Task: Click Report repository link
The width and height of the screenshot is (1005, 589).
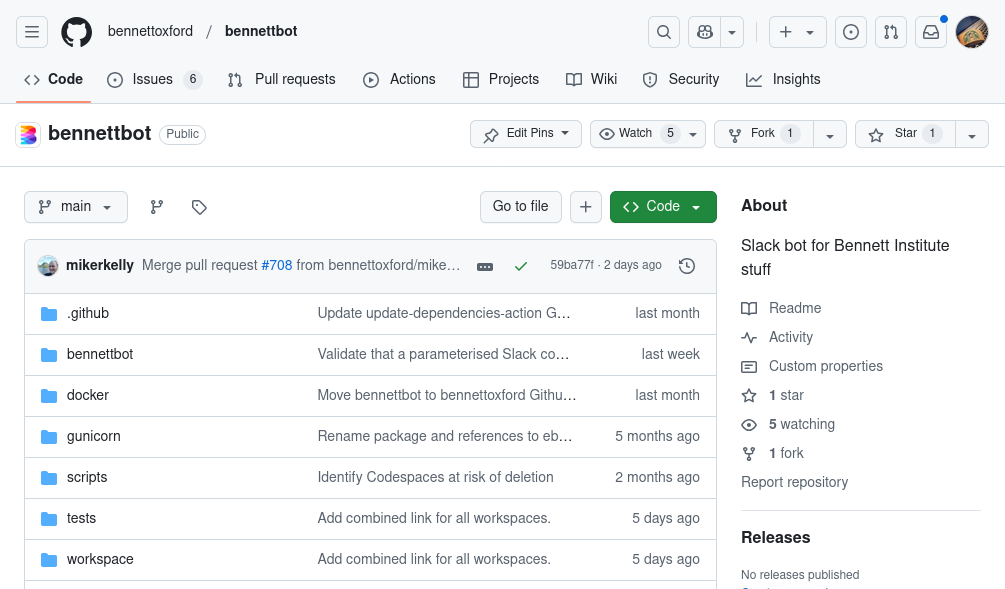Action: pyautogui.click(x=794, y=482)
